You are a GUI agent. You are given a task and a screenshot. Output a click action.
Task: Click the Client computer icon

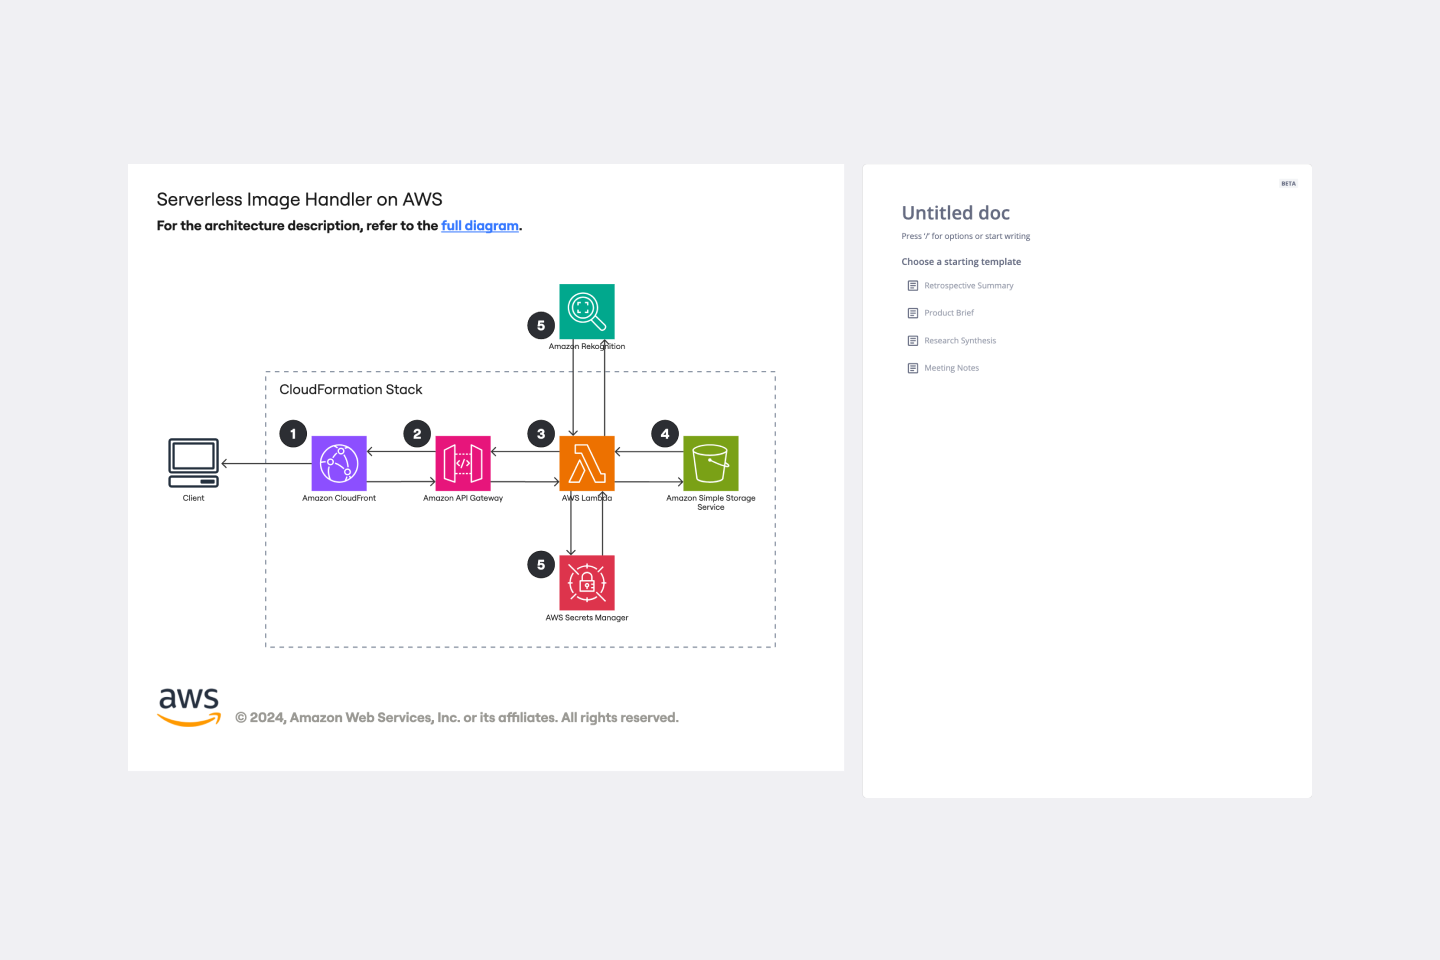[193, 462]
